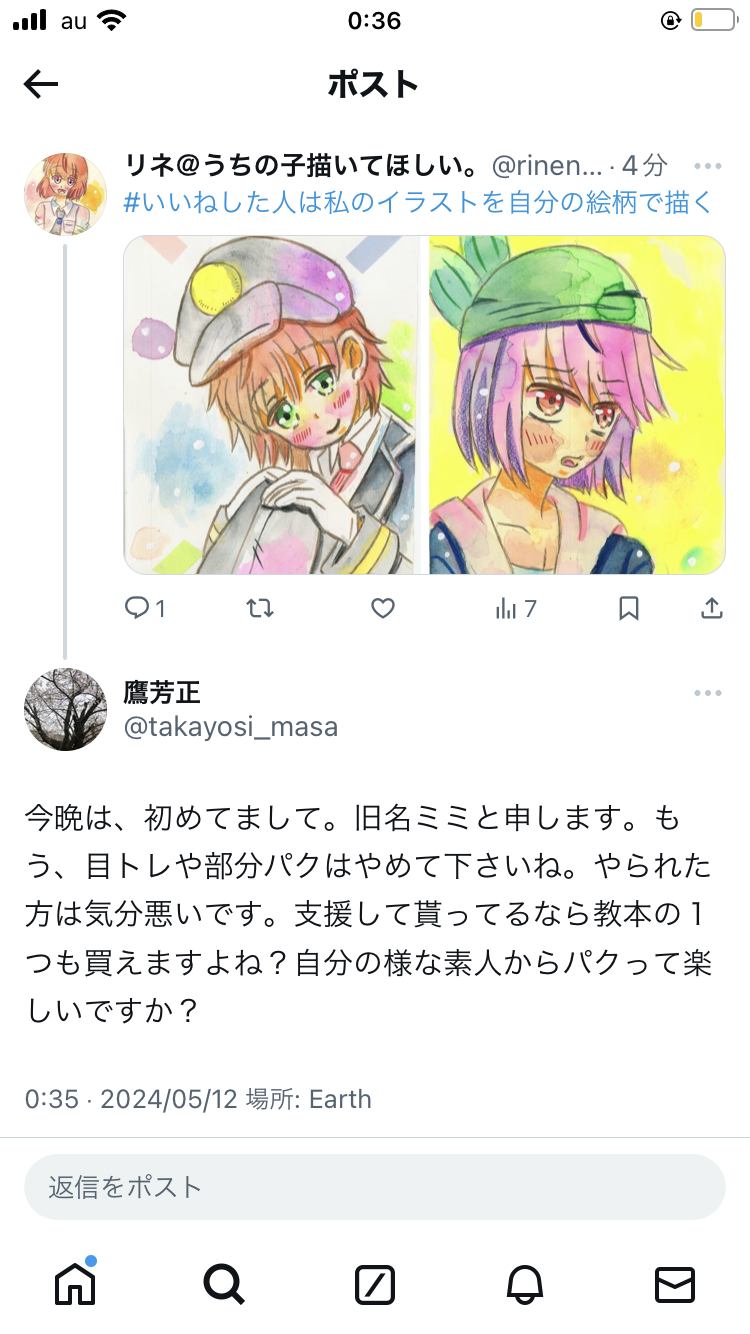This screenshot has width=750, height=1334.
Task: Open the Notifications bell tab
Action: pos(525,1284)
